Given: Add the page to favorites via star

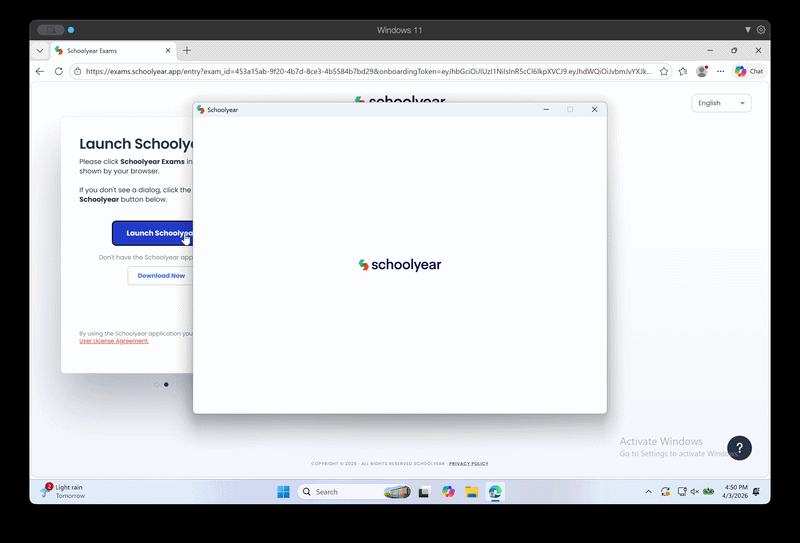Looking at the screenshot, I should [x=664, y=71].
